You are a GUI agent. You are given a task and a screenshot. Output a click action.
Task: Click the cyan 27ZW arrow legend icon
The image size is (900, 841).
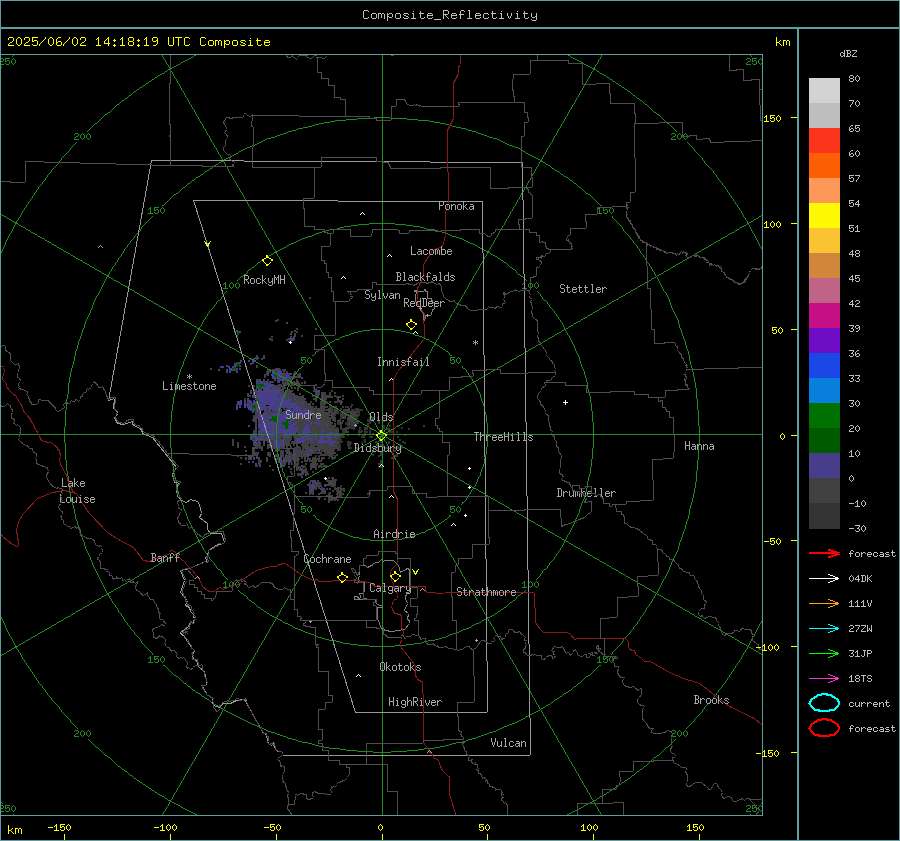tap(824, 629)
